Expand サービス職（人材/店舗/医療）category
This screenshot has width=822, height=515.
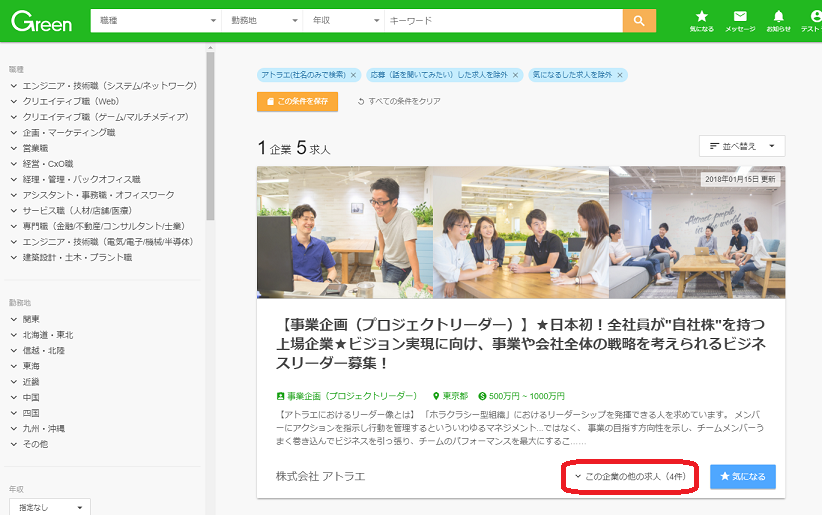pyautogui.click(x=71, y=211)
